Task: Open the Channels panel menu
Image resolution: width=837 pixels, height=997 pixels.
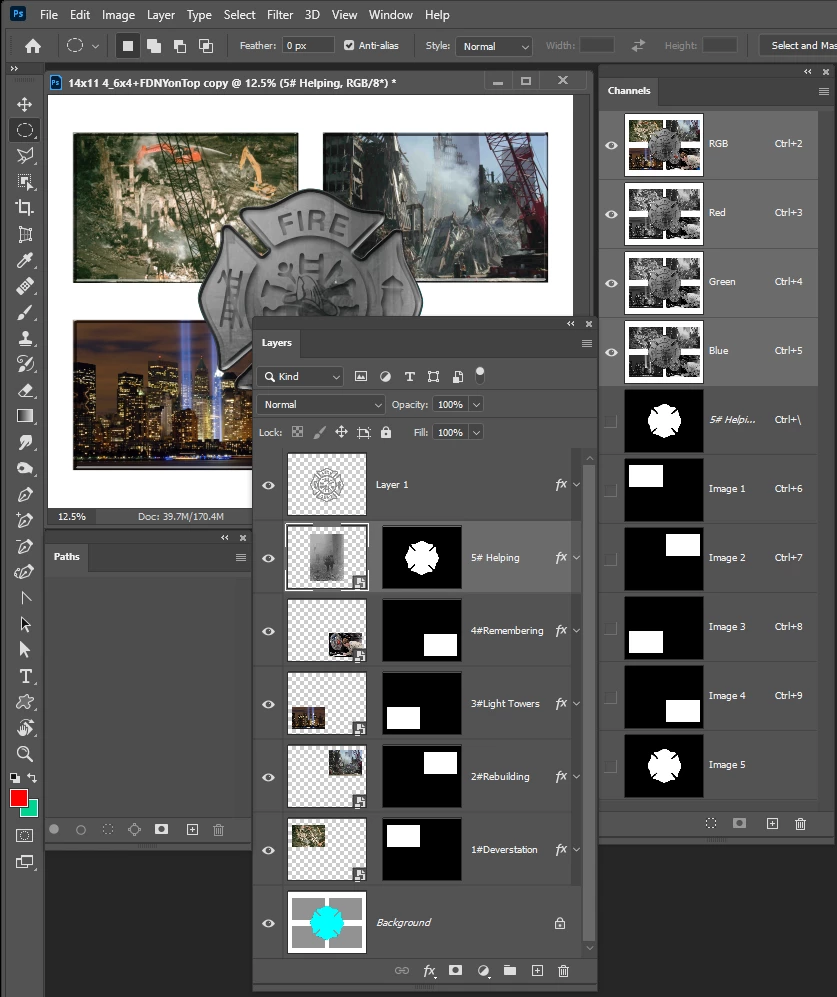Action: coord(824,92)
